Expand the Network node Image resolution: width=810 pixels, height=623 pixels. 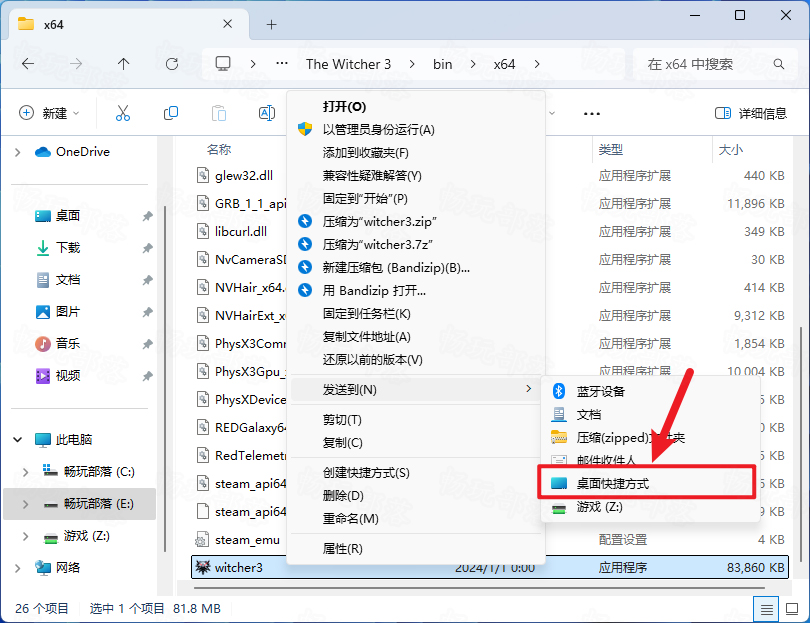click(18, 568)
